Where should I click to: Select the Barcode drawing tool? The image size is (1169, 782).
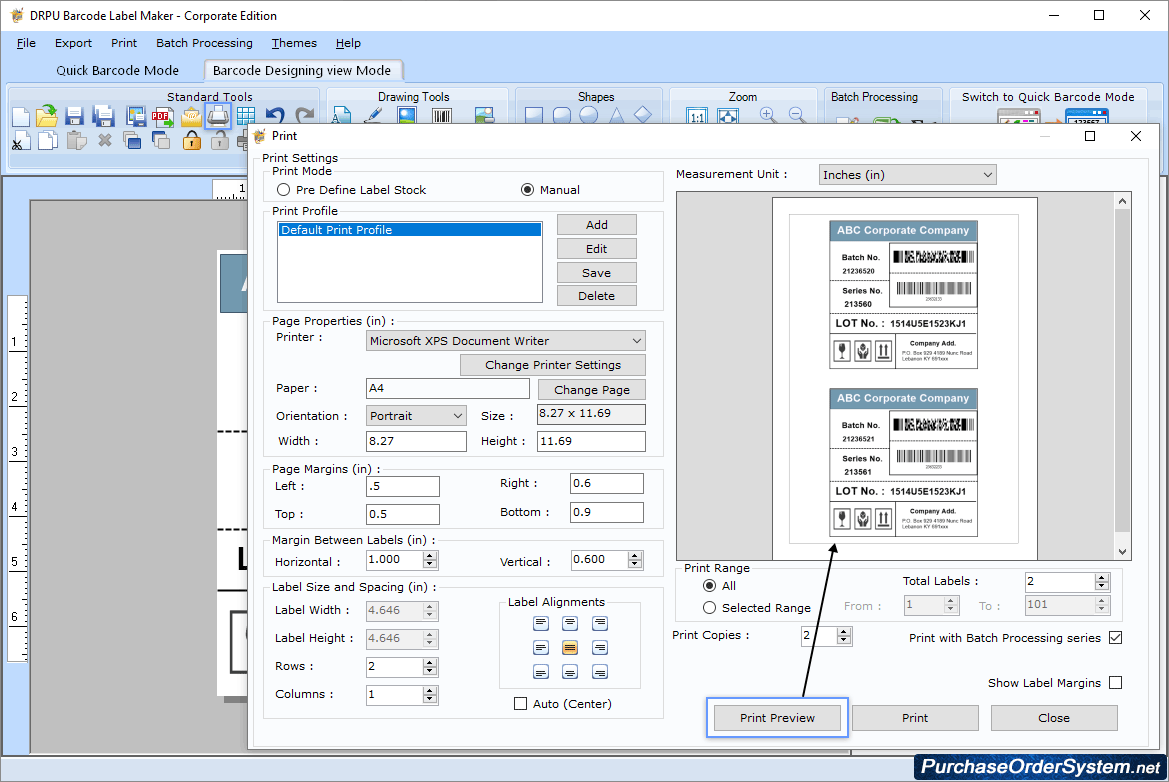[x=440, y=115]
